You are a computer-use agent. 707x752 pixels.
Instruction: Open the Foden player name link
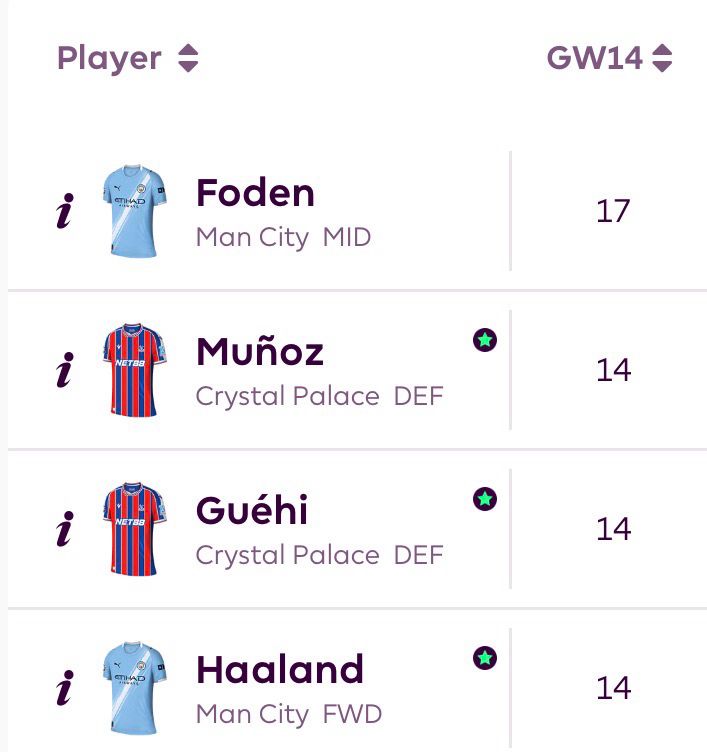[x=255, y=193]
